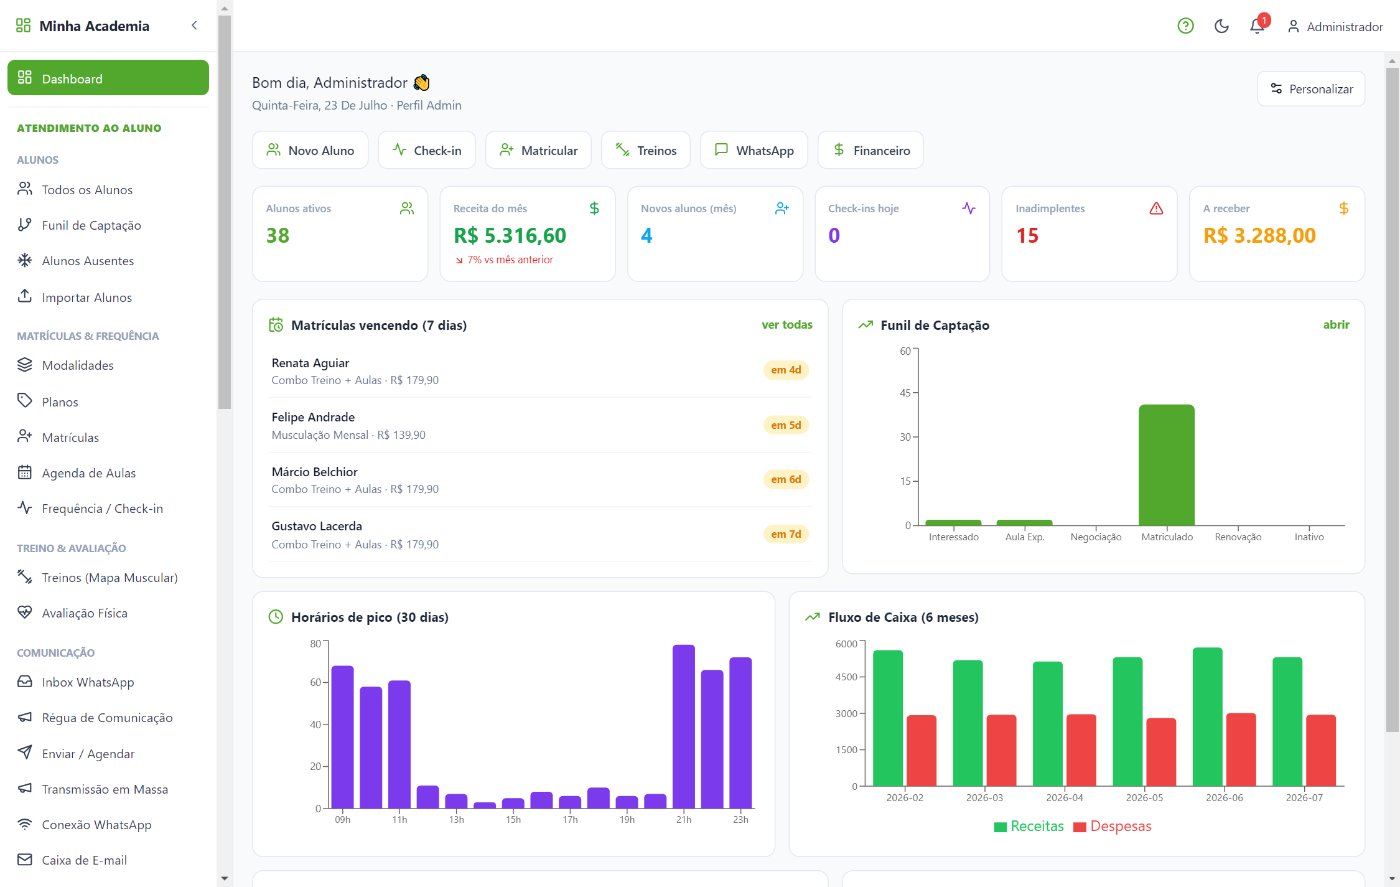Click the Matricular quick action button

pyautogui.click(x=538, y=150)
